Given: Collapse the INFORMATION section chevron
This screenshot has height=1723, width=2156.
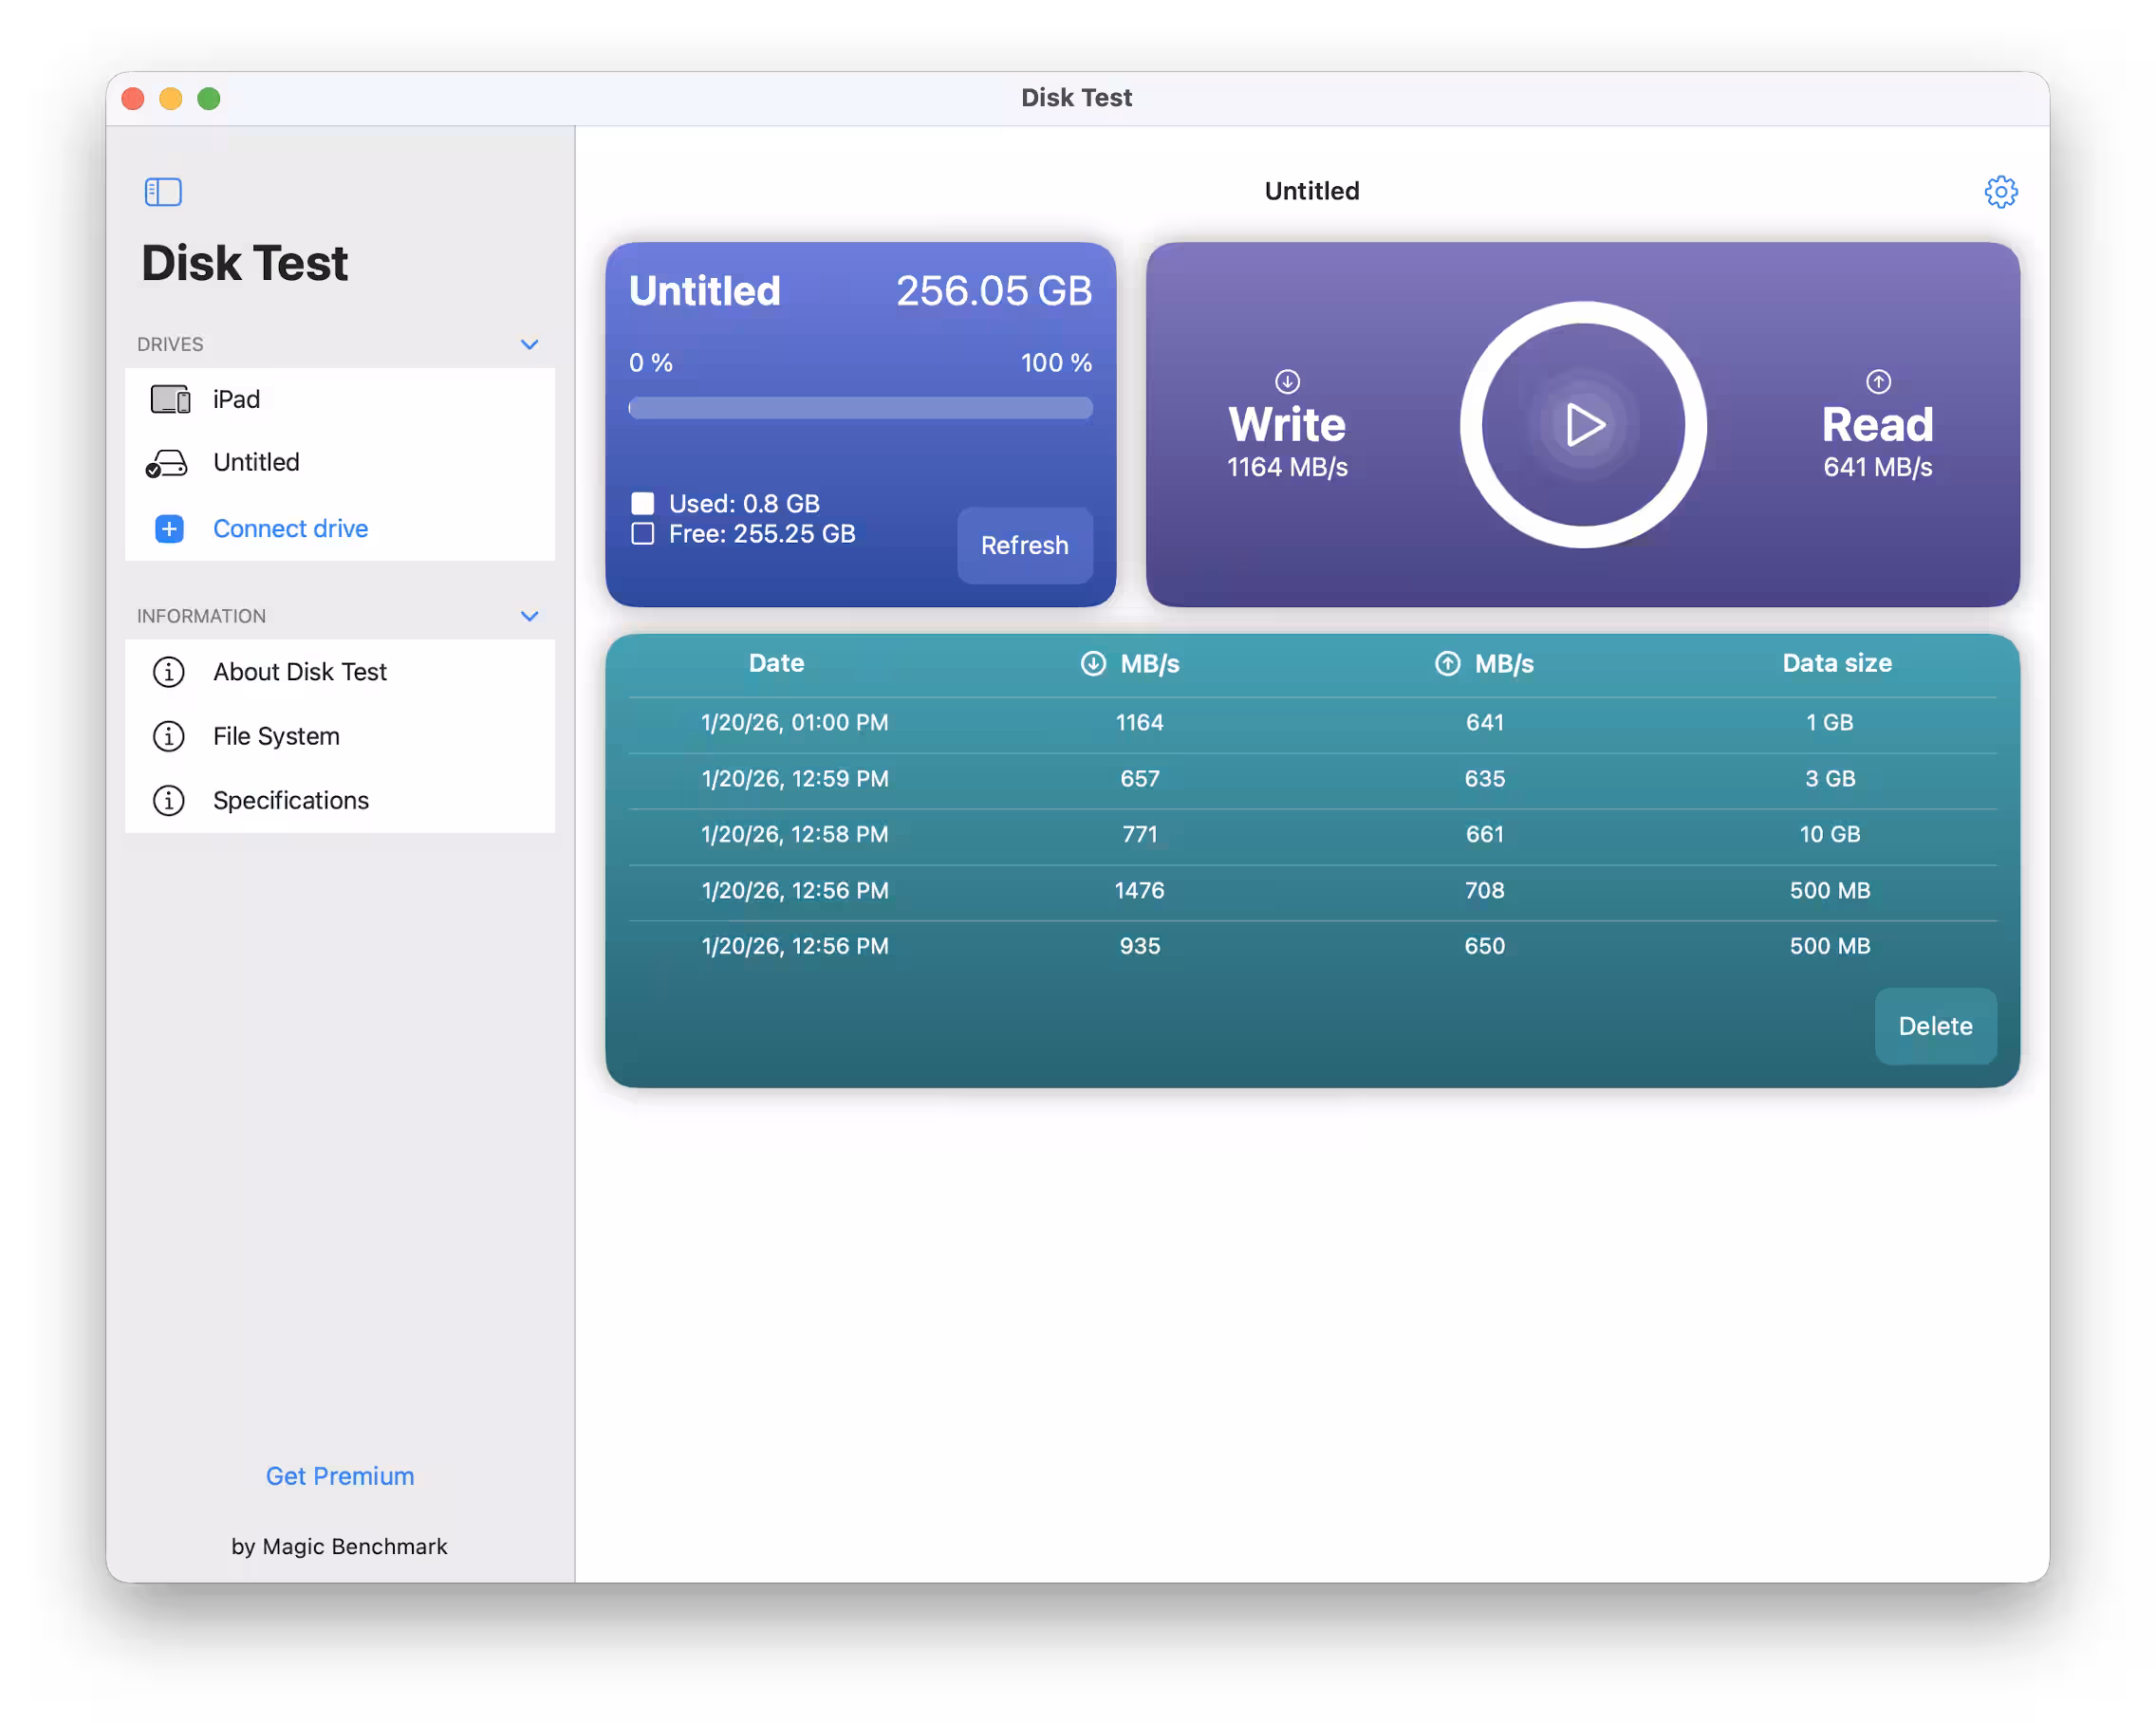Looking at the screenshot, I should click(x=529, y=616).
